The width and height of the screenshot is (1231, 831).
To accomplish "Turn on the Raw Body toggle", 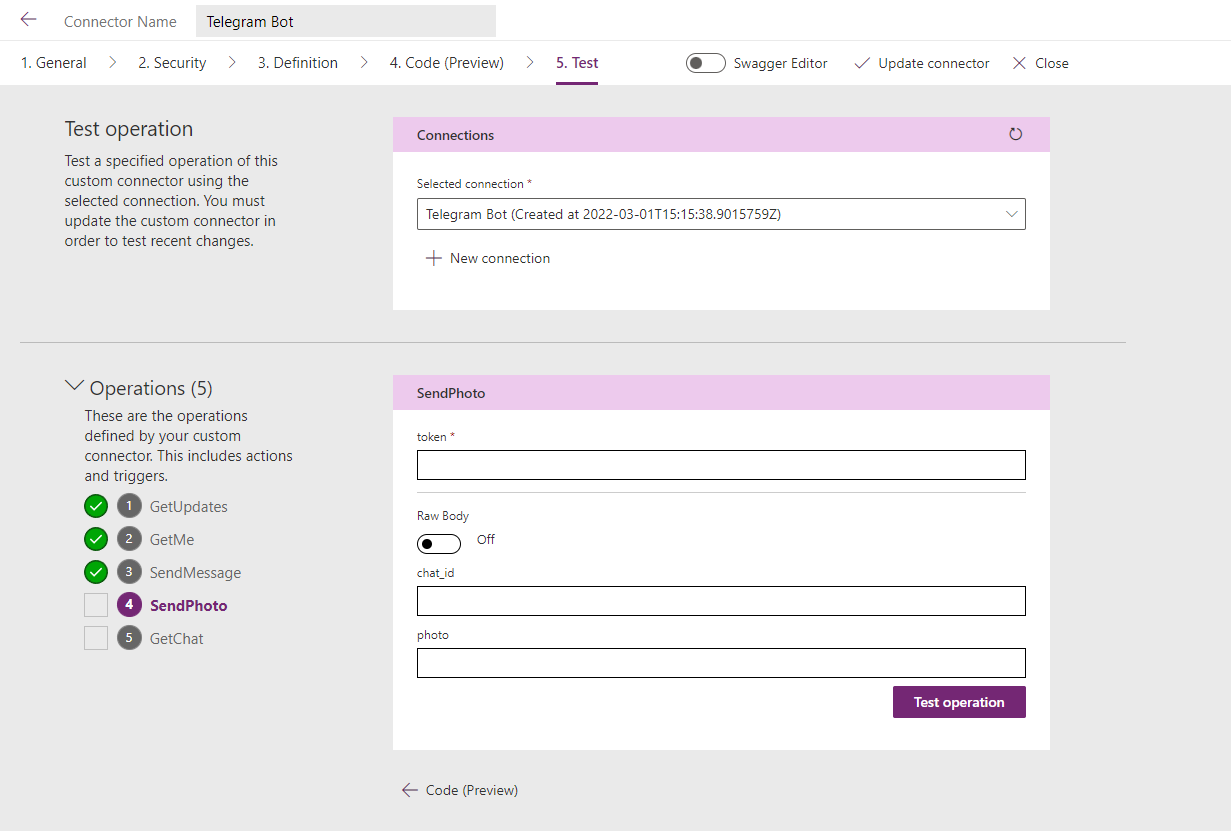I will 439,544.
